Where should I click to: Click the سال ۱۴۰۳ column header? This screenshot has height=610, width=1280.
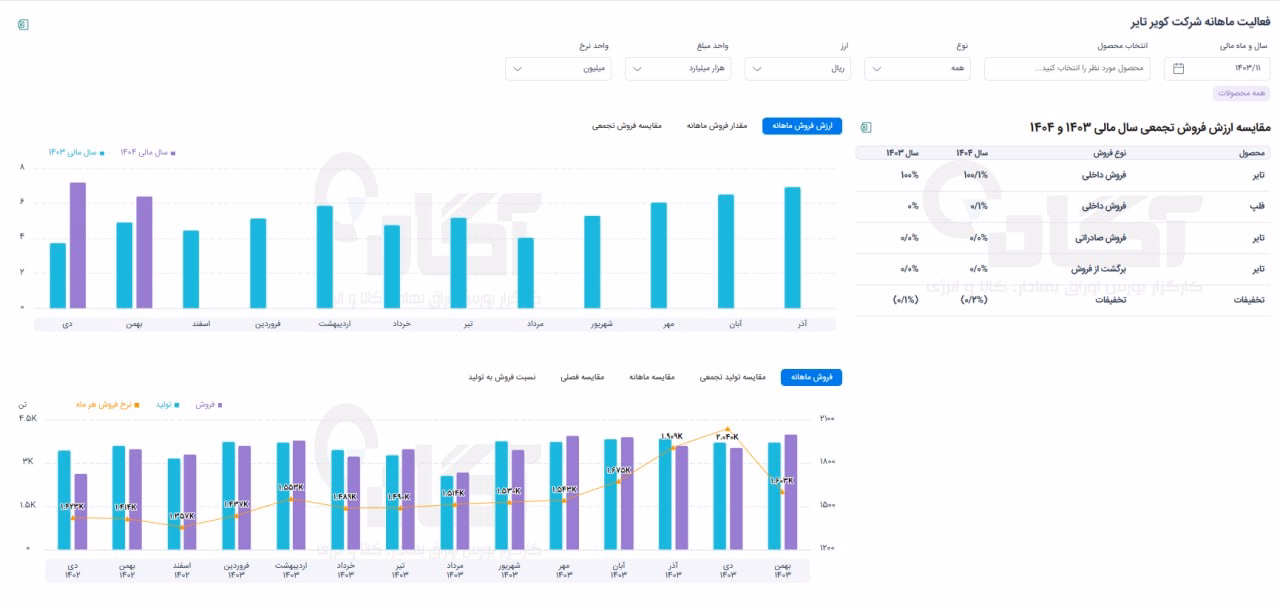click(x=902, y=153)
